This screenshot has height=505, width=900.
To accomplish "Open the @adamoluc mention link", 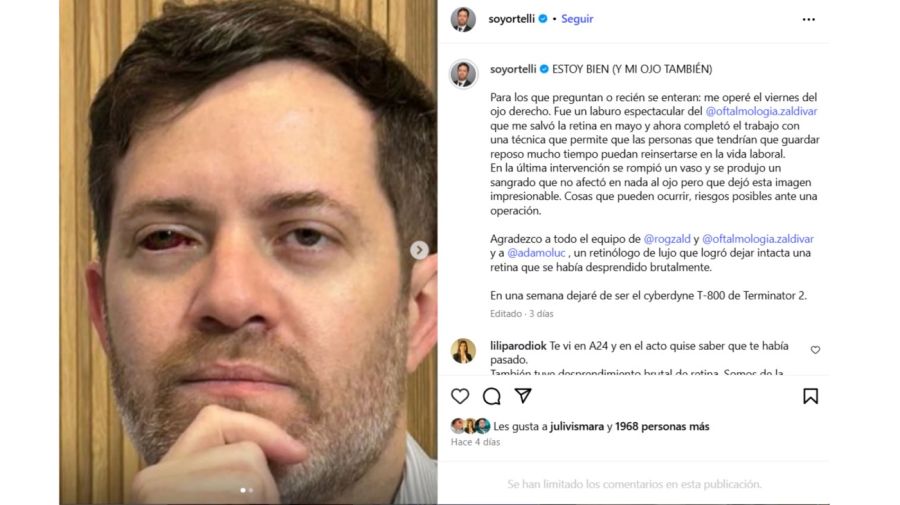I will (x=536, y=253).
